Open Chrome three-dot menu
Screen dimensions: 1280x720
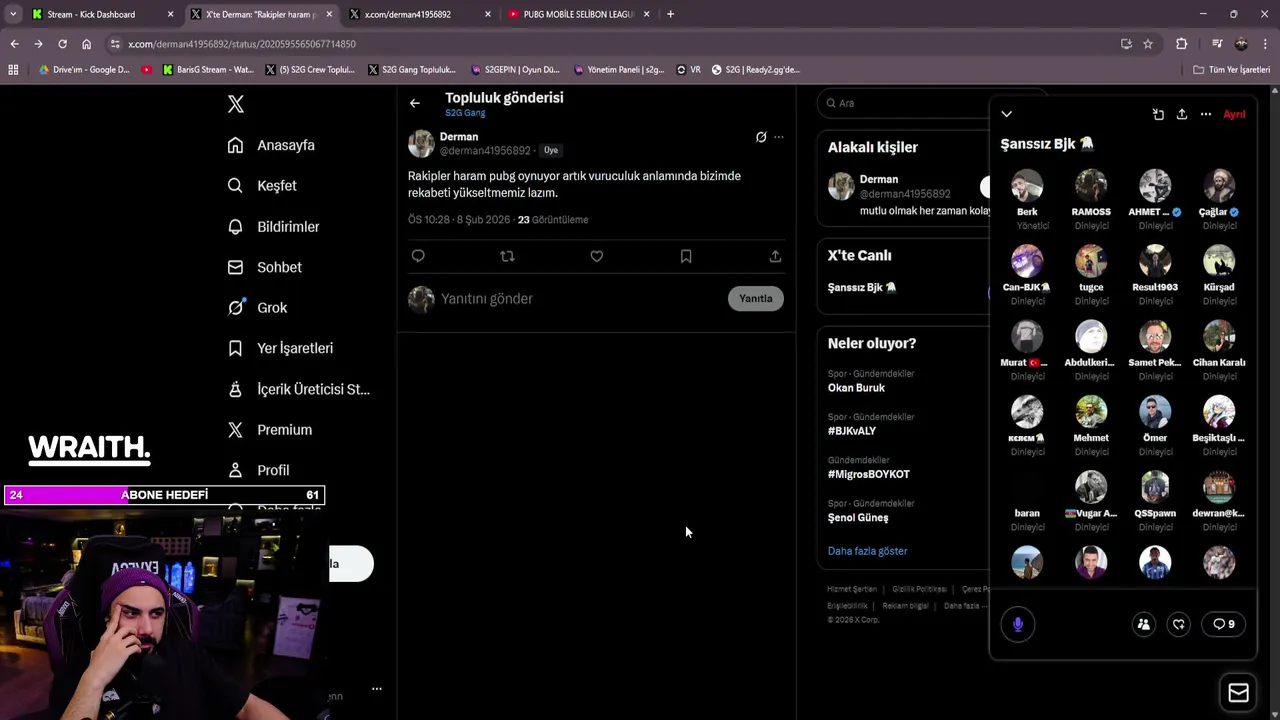(1266, 44)
